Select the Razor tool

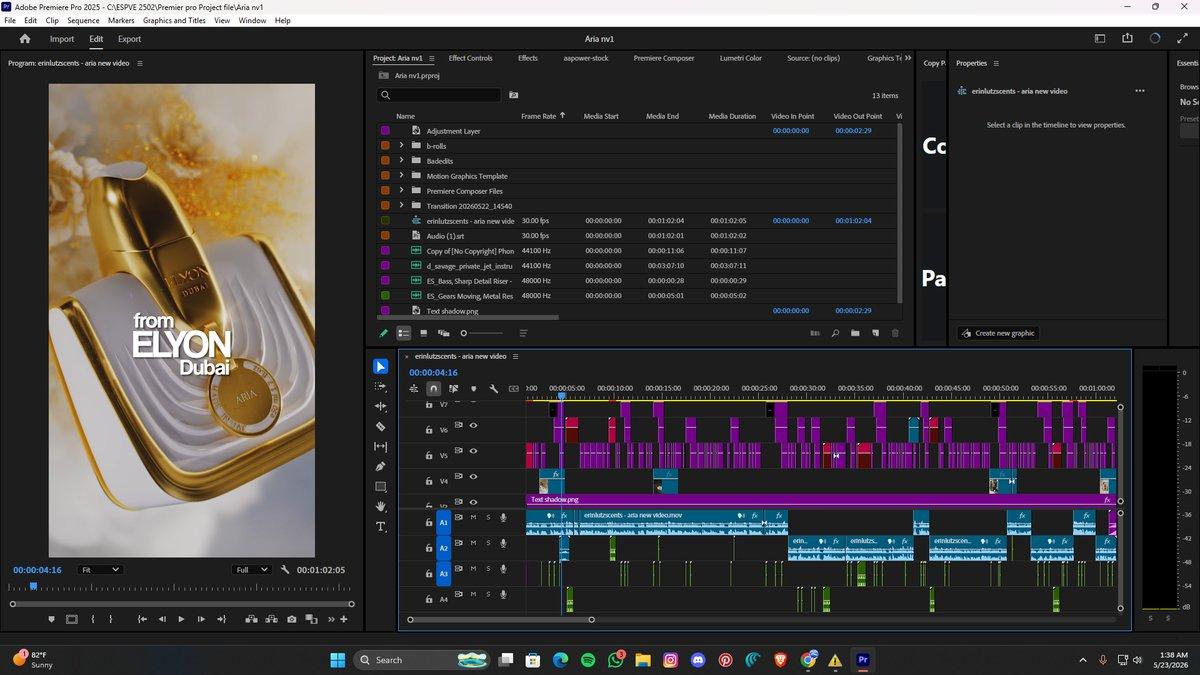380,426
